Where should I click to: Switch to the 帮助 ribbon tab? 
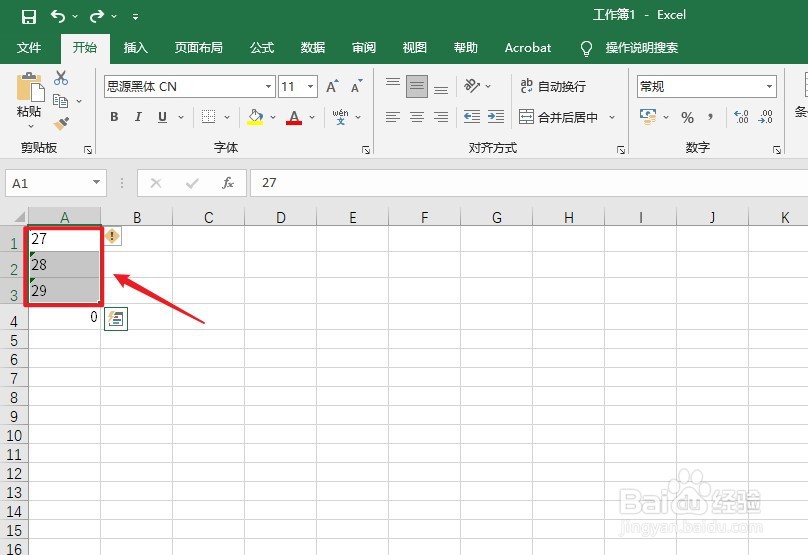(x=465, y=48)
